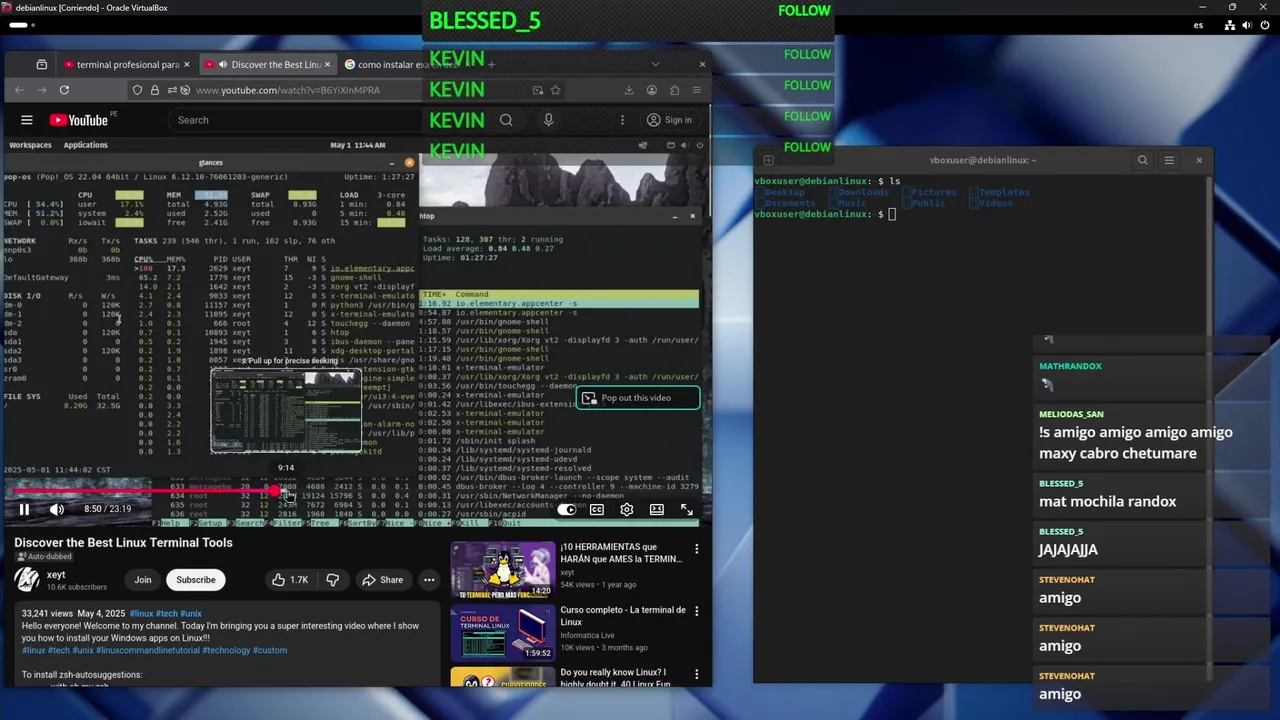Open options for 'Do you really know Linux' video
The width and height of the screenshot is (1280, 720).
tap(697, 675)
